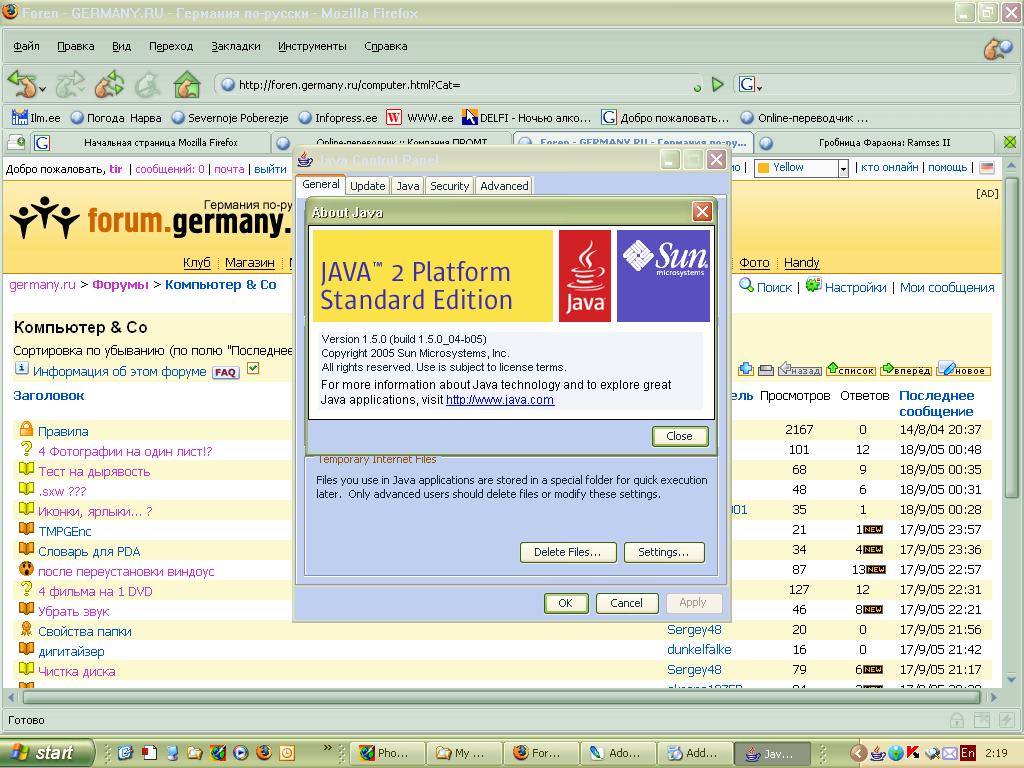Click the 'кто онлайн' link
Viewport: 1024px width, 768px height.
click(x=889, y=167)
